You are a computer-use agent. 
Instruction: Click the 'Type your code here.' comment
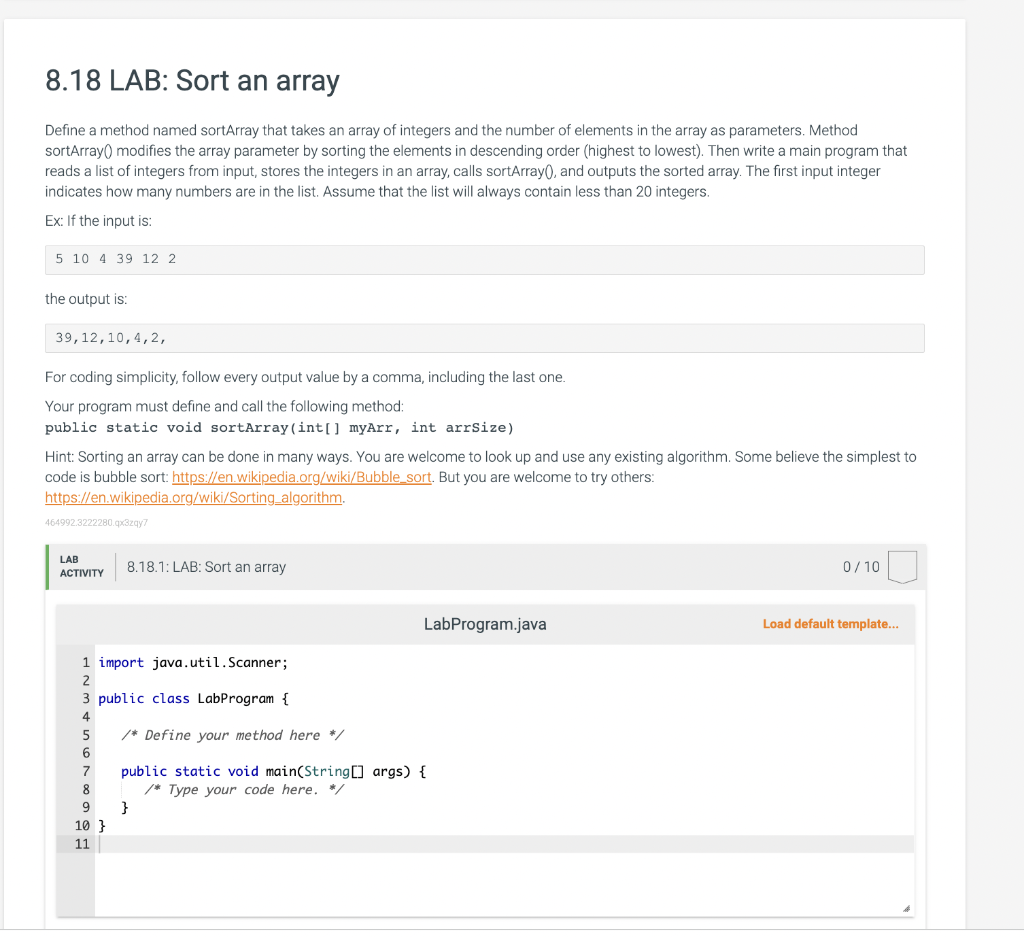(244, 789)
